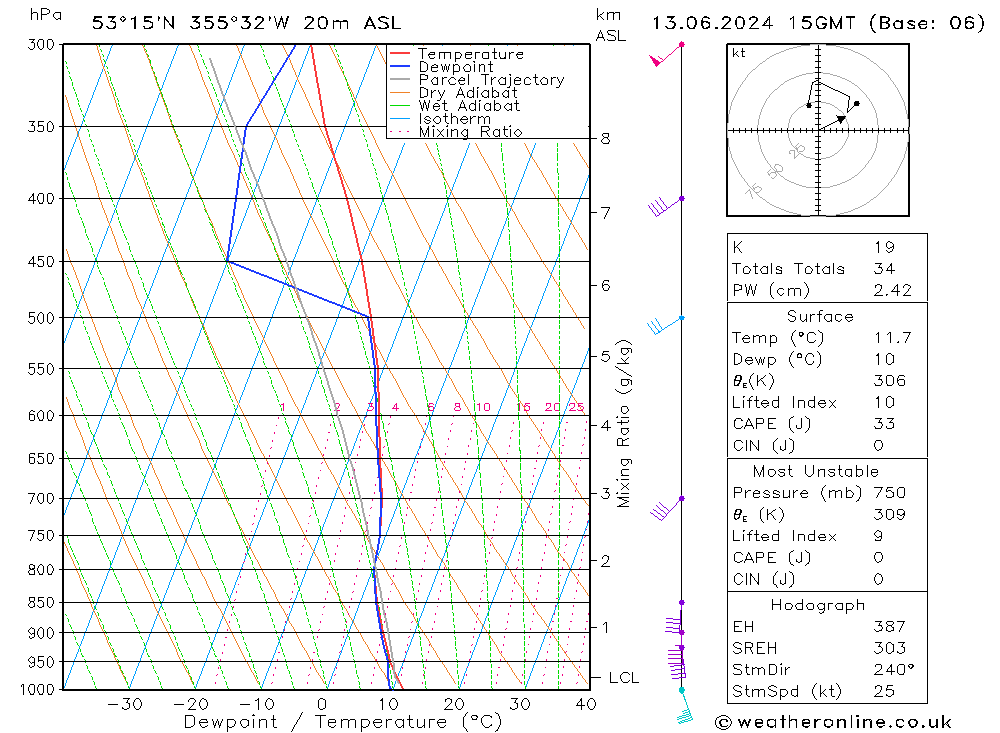Click the 'Isotherm' legend label

[455, 119]
